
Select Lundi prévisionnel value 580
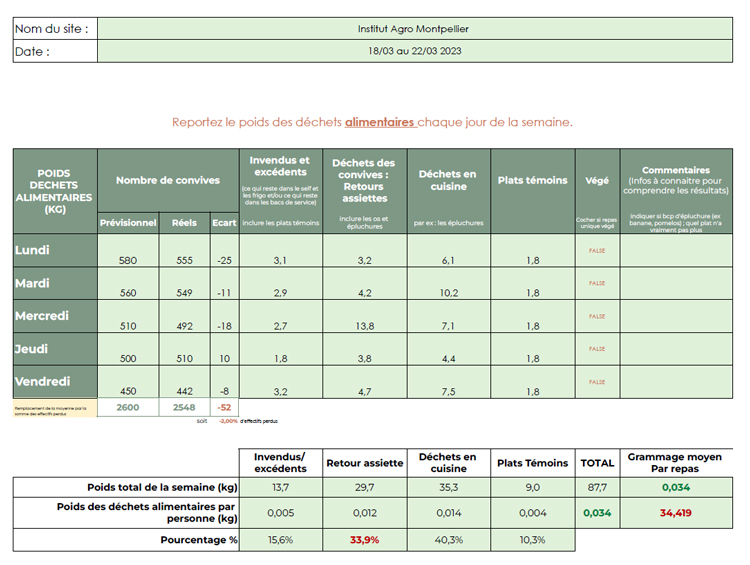pyautogui.click(x=128, y=250)
